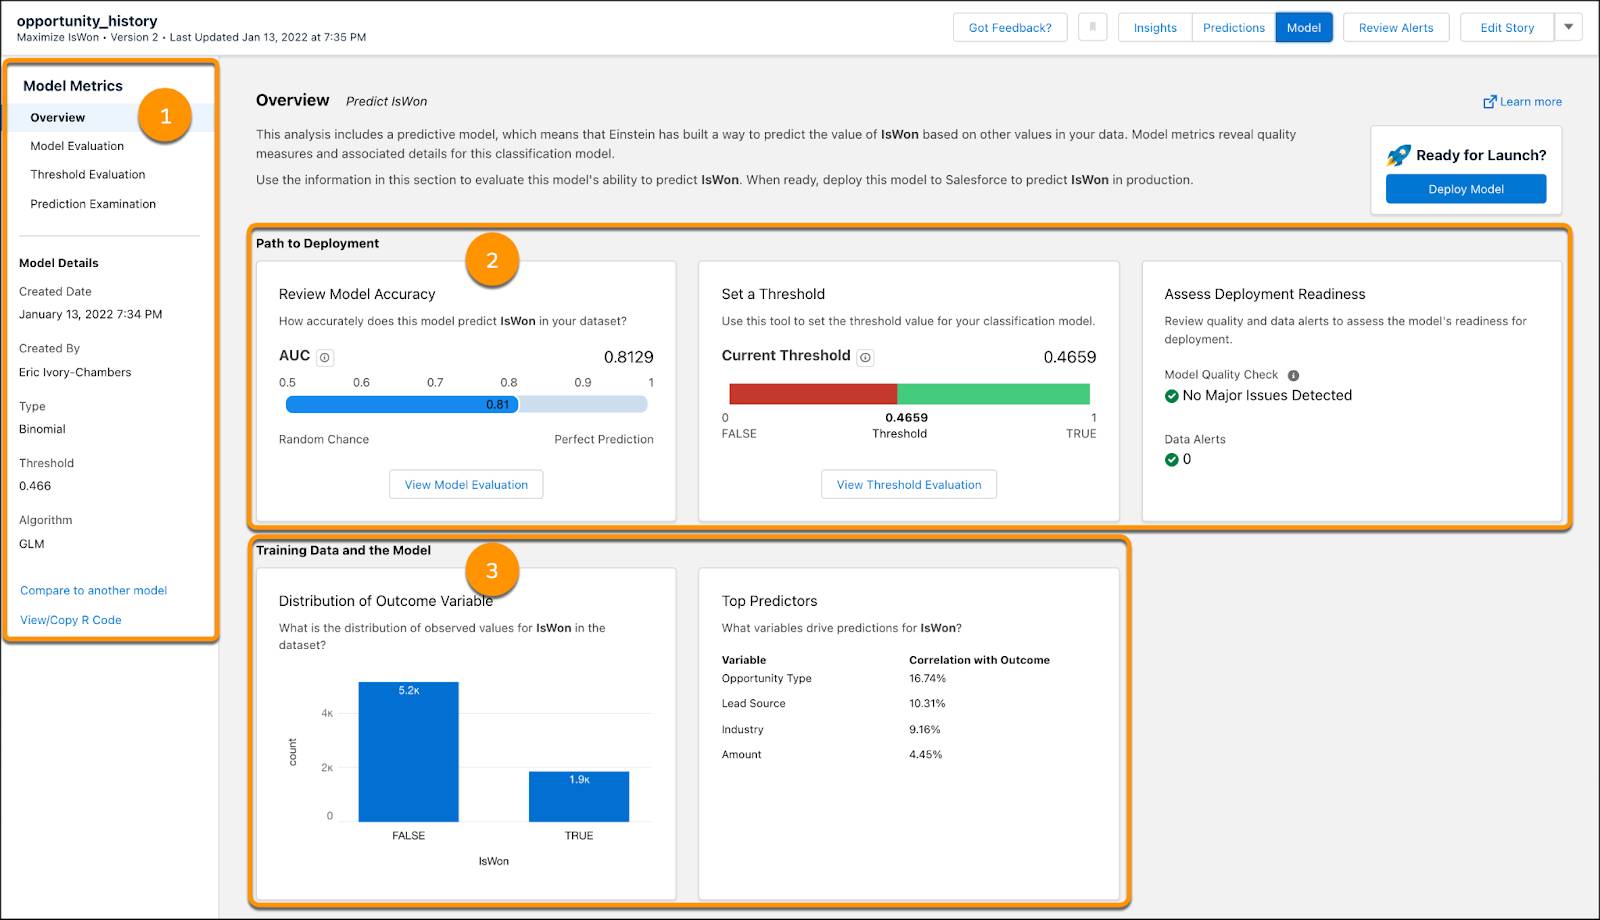Click the Deploy Model button
The width and height of the screenshot is (1600, 920).
pyautogui.click(x=1466, y=188)
